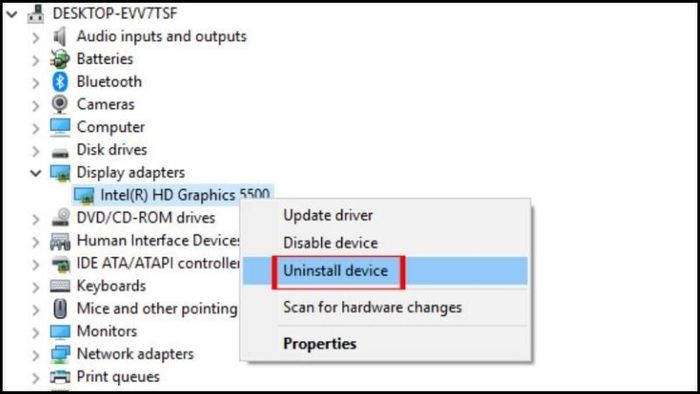700x394 pixels.
Task: Click the Print queues printer icon
Action: coord(60,377)
